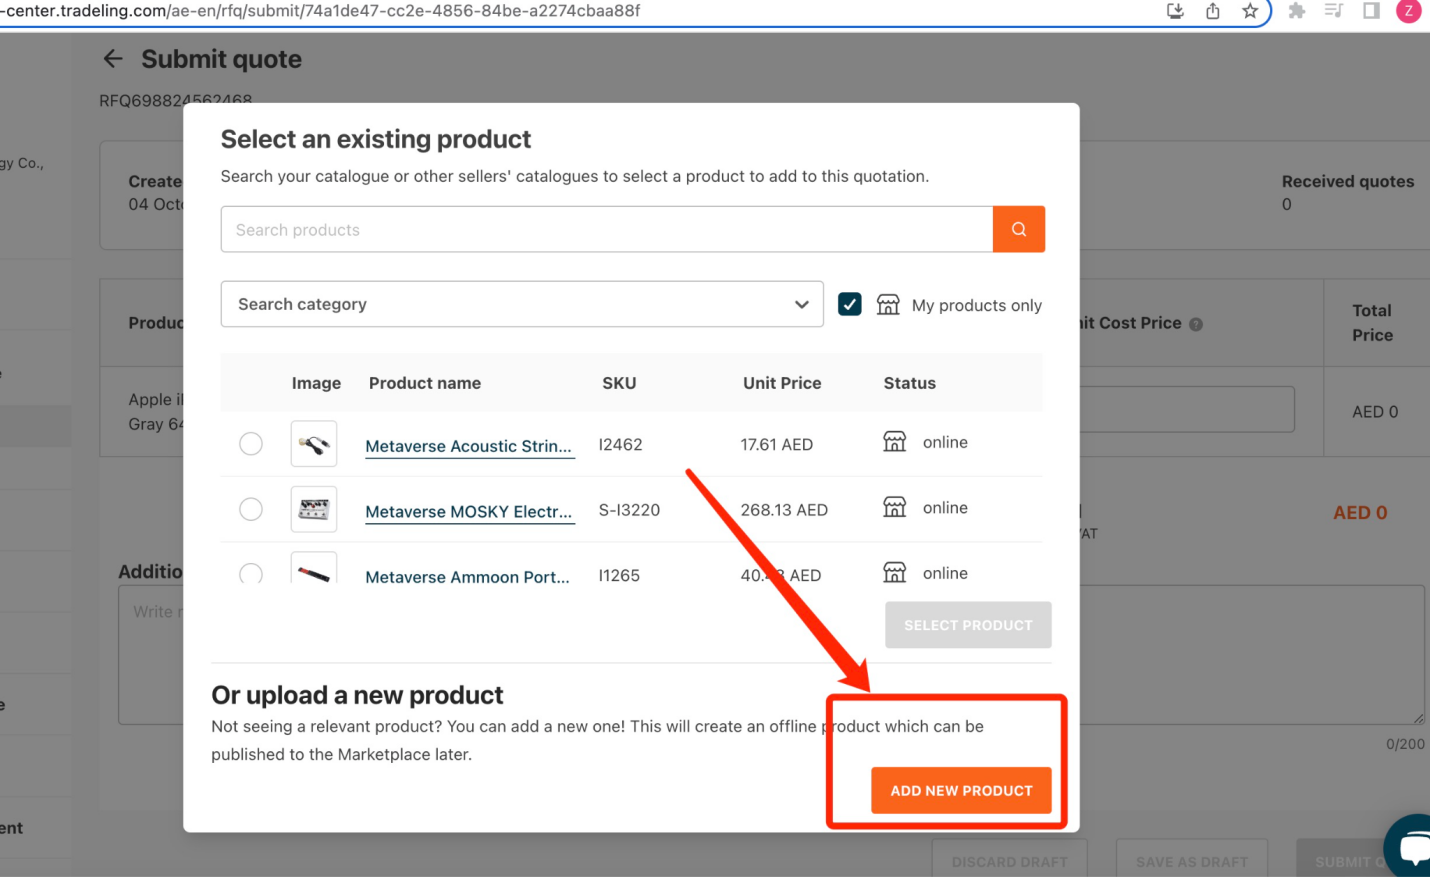Image resolution: width=1430 pixels, height=877 pixels.
Task: Click the share icon in address bar
Action: [1212, 11]
